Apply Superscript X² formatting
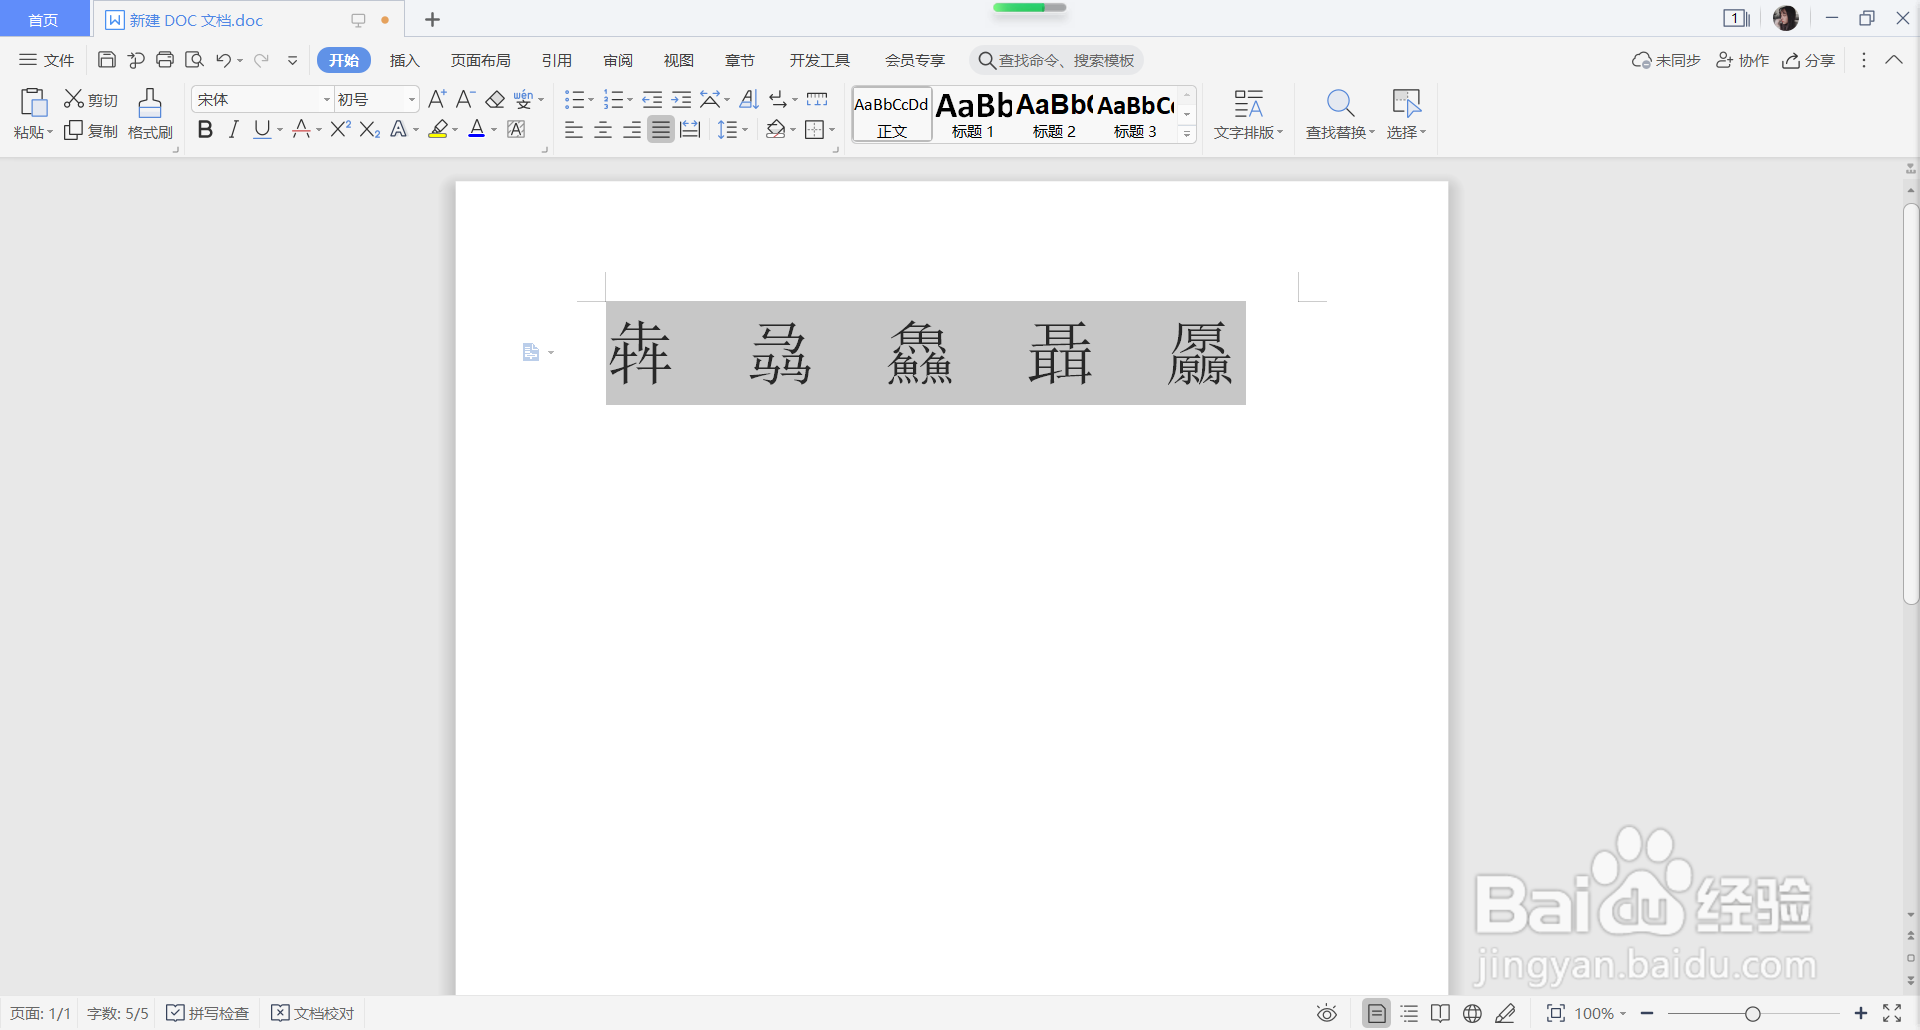 point(341,129)
